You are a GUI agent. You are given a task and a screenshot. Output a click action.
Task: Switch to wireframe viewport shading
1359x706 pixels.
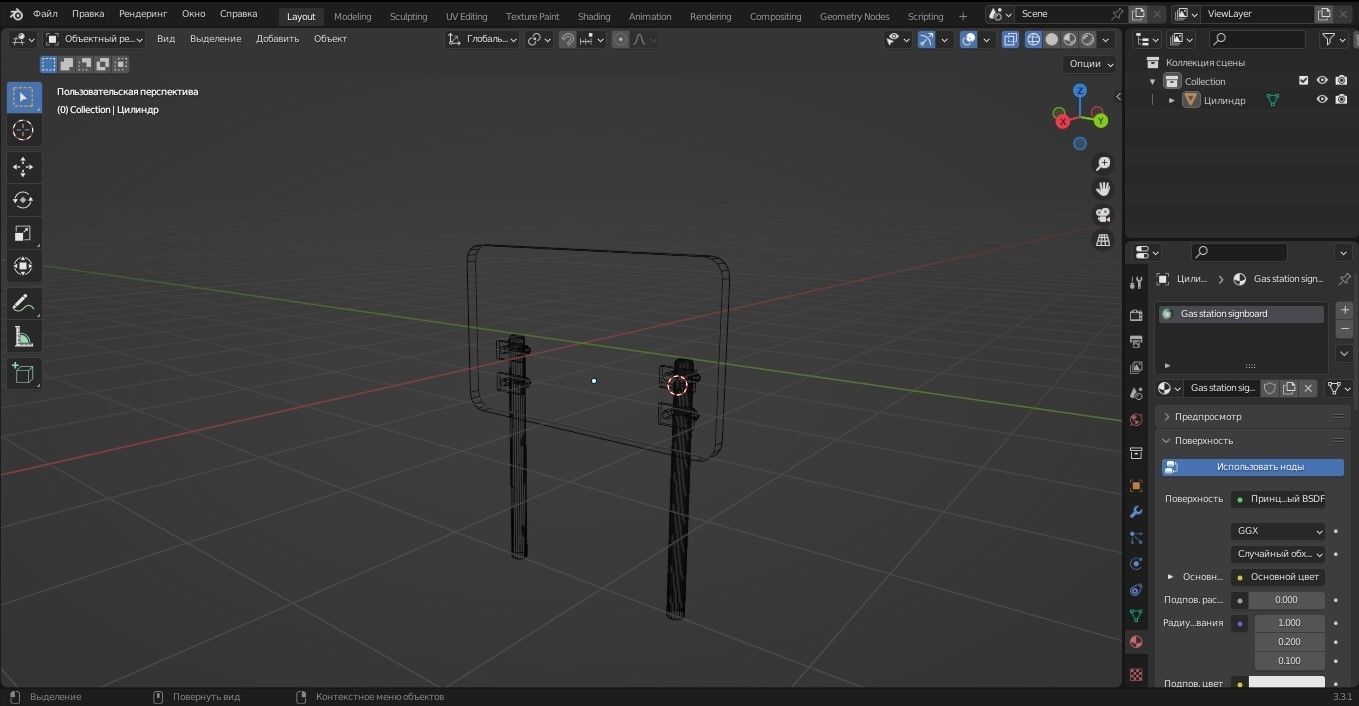point(1034,39)
